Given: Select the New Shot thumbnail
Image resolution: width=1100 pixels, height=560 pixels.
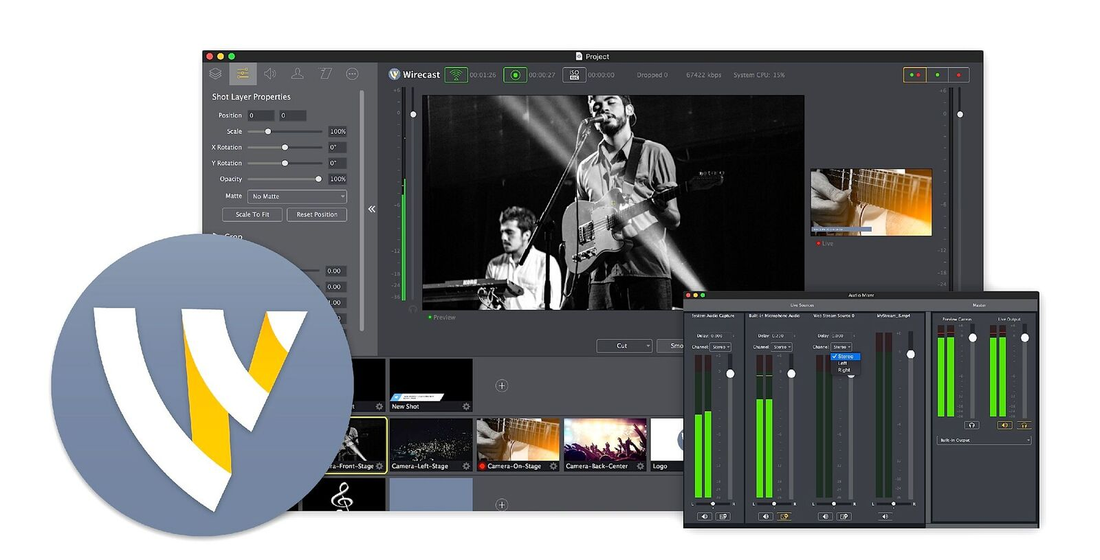Looking at the screenshot, I should [431, 385].
